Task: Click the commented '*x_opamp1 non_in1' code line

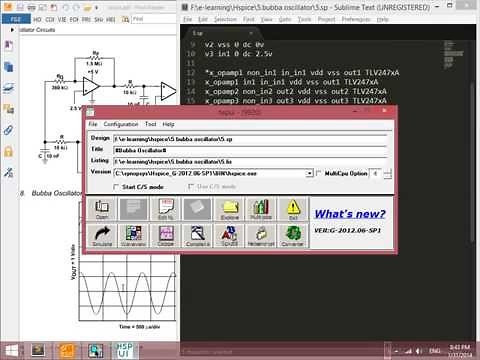Action: [302, 73]
